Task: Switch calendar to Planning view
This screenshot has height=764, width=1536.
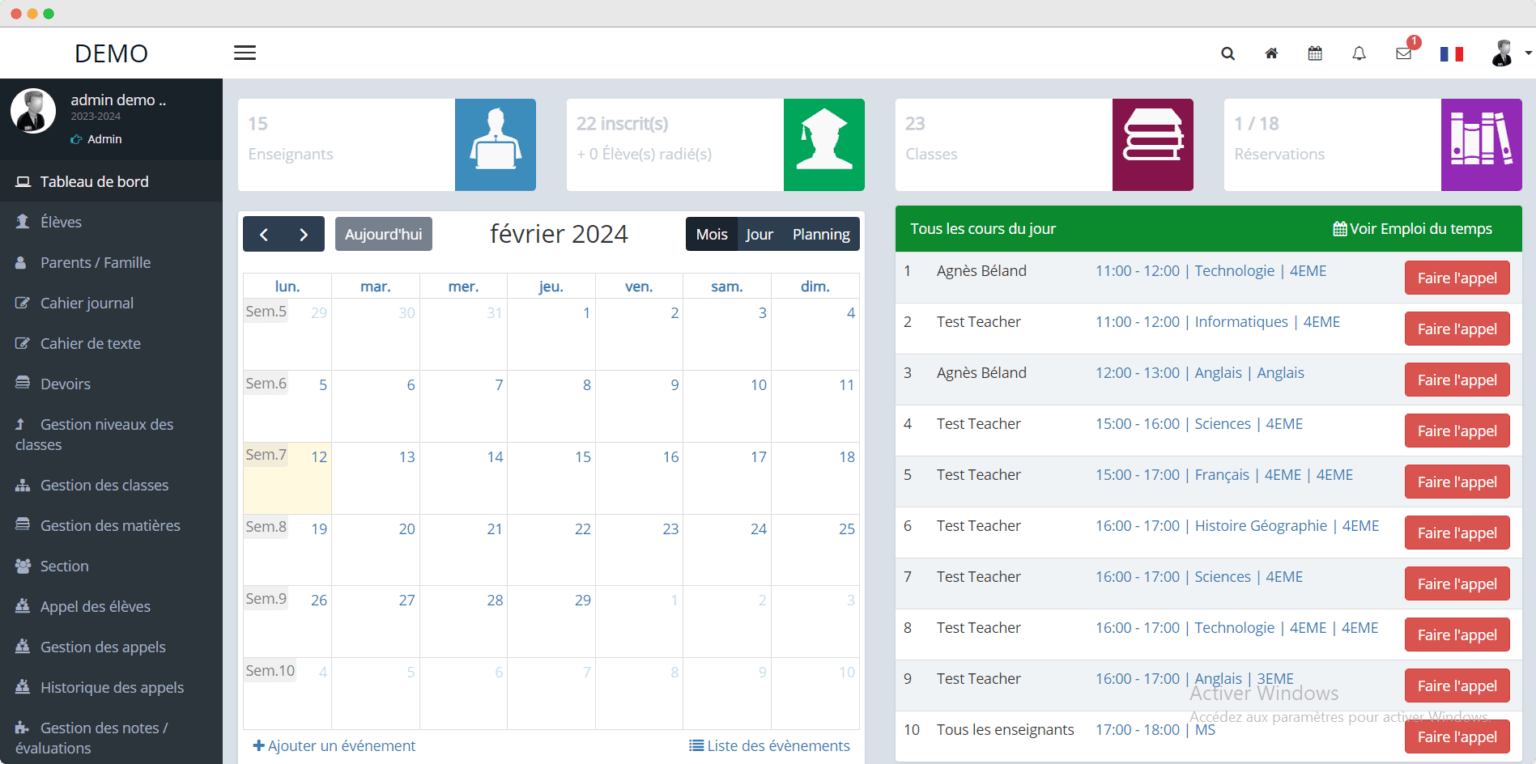Action: pyautogui.click(x=821, y=233)
